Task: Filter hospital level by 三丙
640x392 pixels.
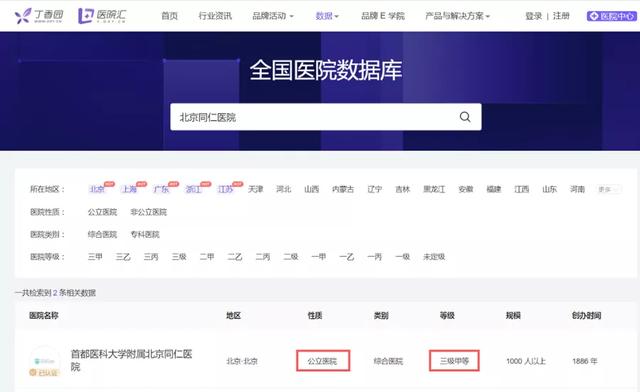Action: [x=151, y=257]
